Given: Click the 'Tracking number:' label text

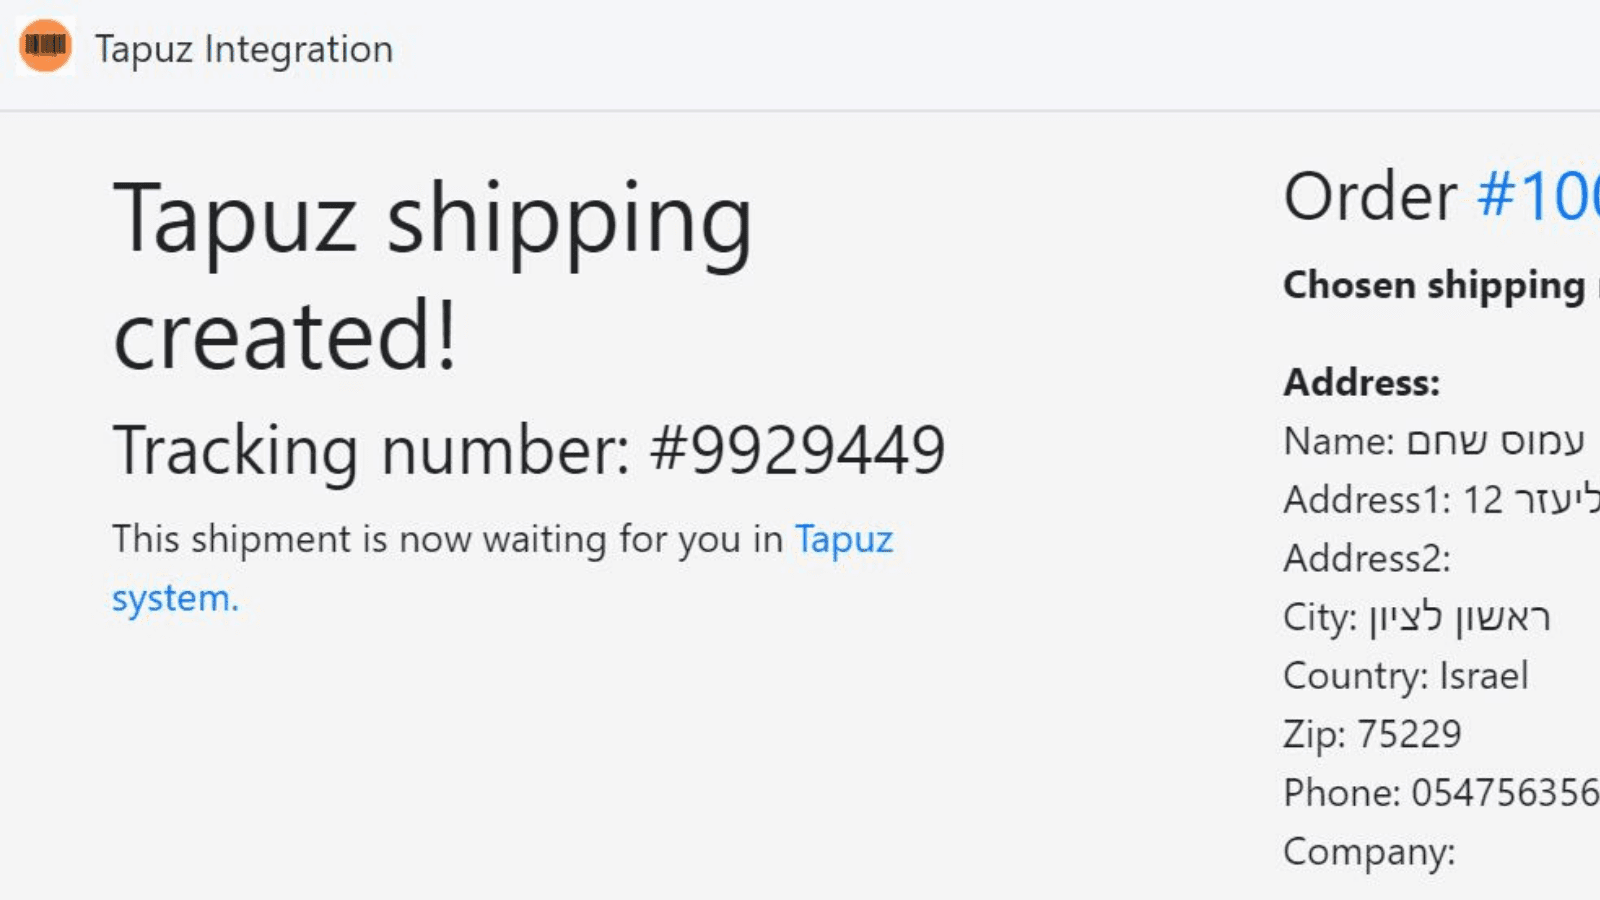Looking at the screenshot, I should 371,450.
